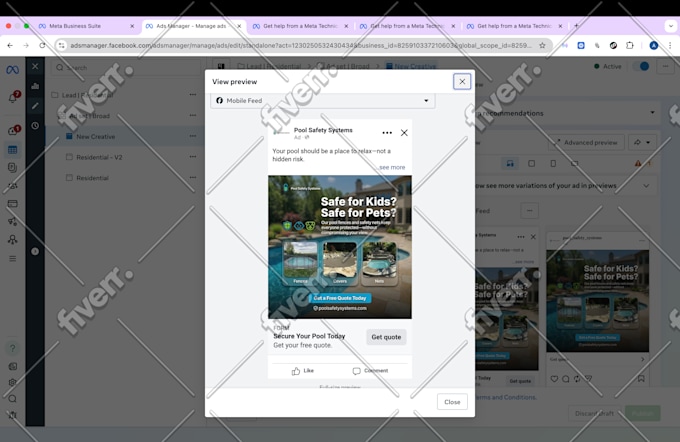680x442 pixels.
Task: Click the ad creative image Safe for Kids
Action: [340, 247]
